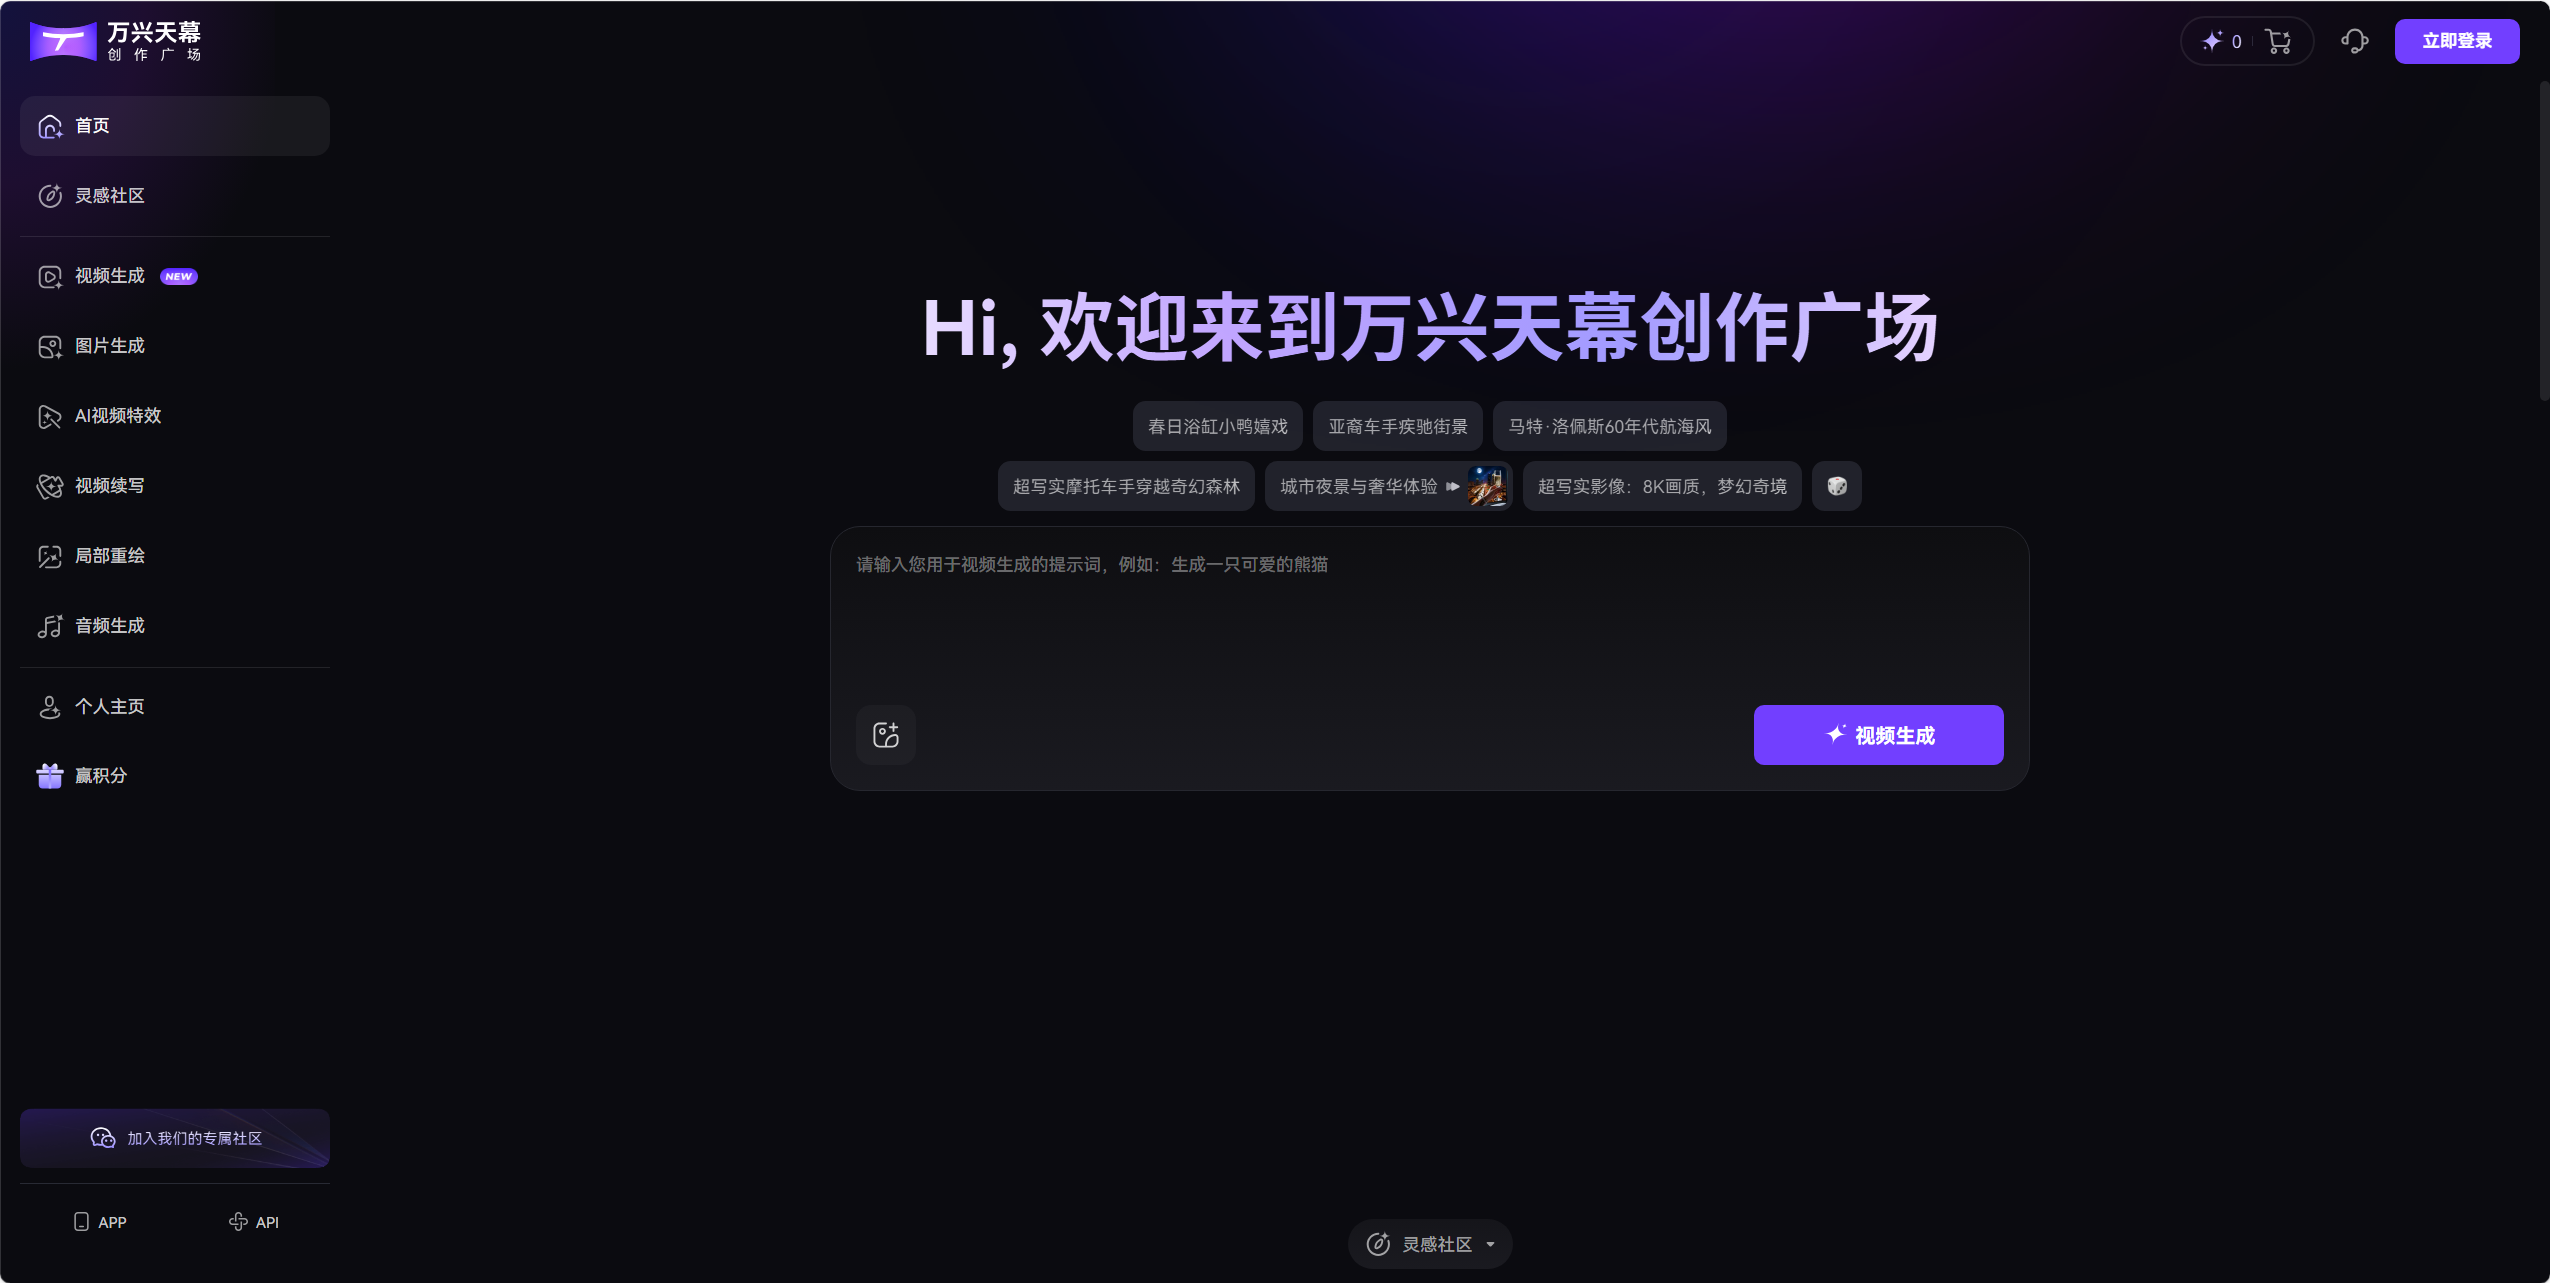Roll the dice icon for a random prompt
The image size is (2550, 1283).
coord(1836,485)
